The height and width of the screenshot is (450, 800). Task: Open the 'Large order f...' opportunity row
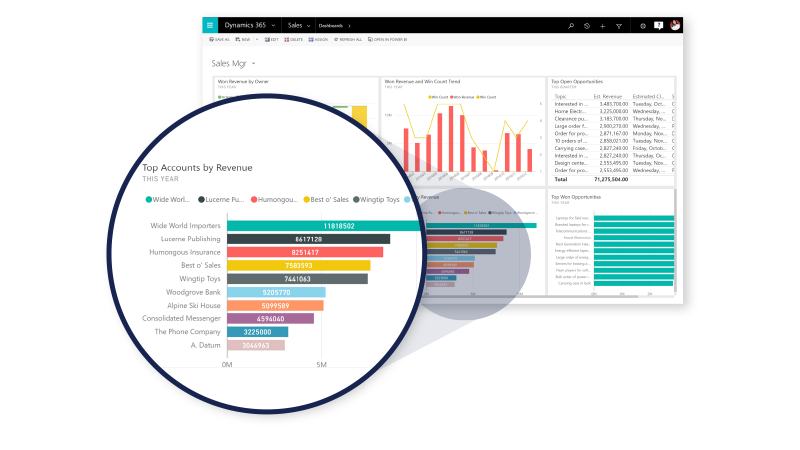(614, 126)
